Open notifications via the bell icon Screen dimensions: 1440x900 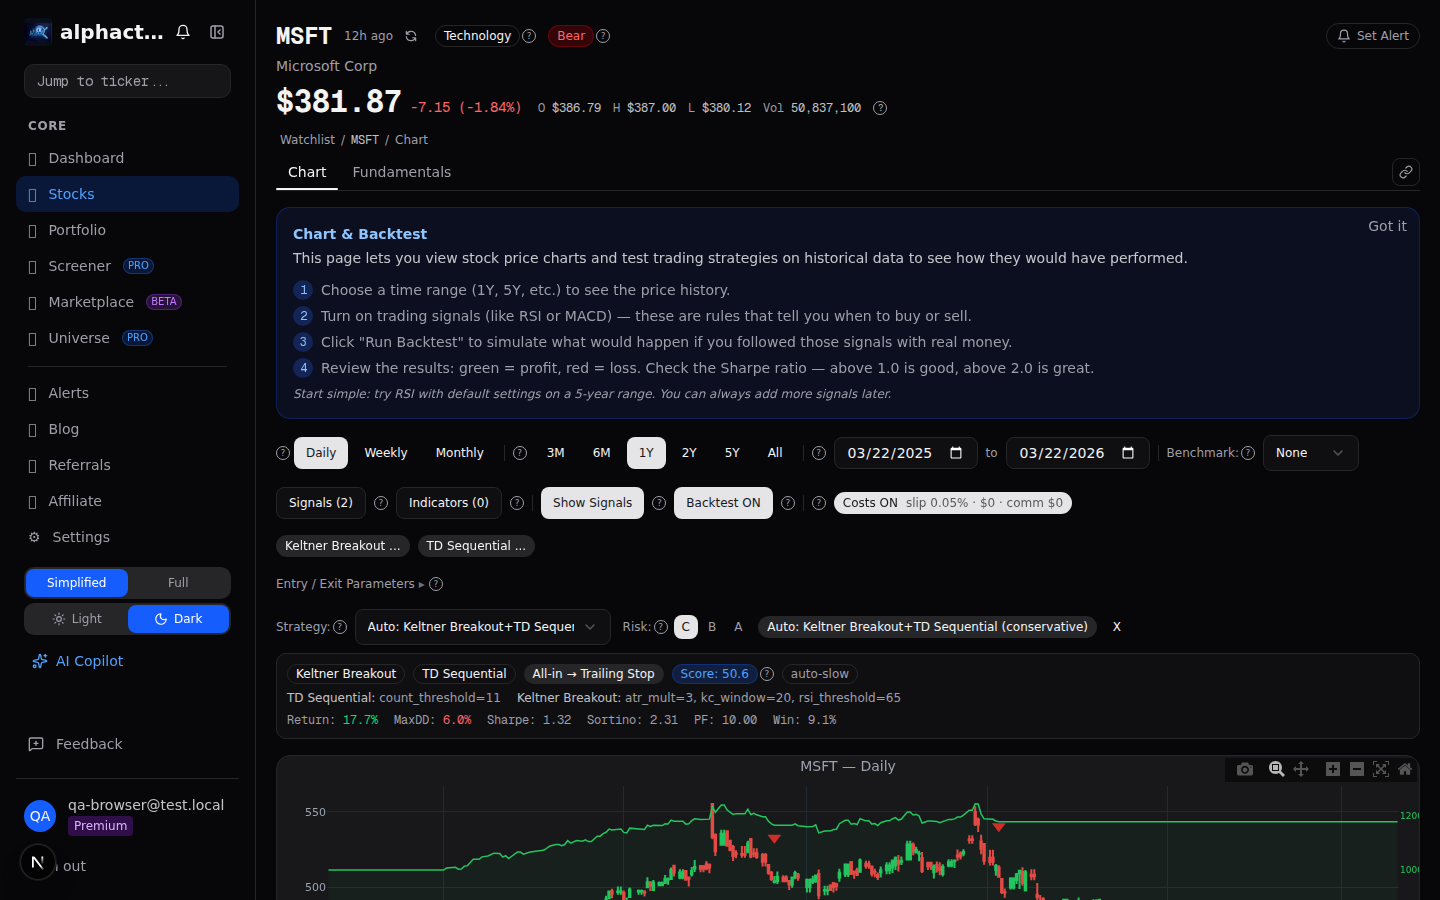pyautogui.click(x=183, y=31)
